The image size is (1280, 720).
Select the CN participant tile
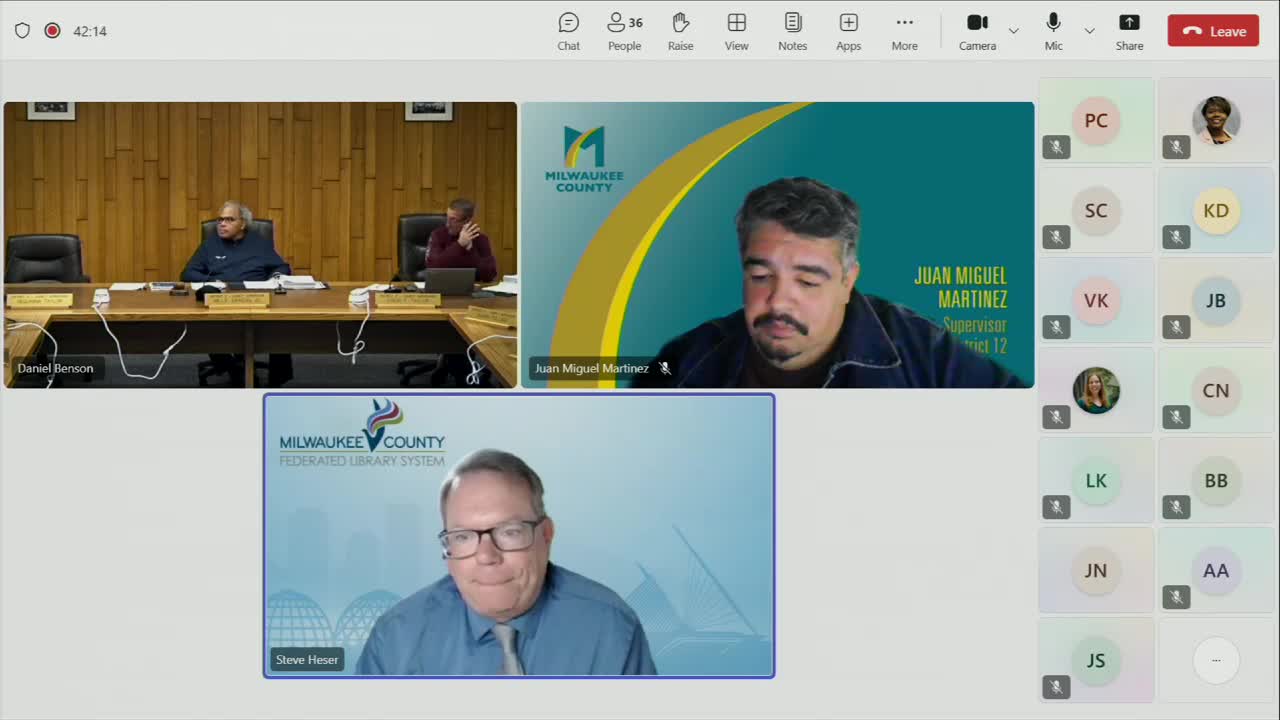point(1216,390)
